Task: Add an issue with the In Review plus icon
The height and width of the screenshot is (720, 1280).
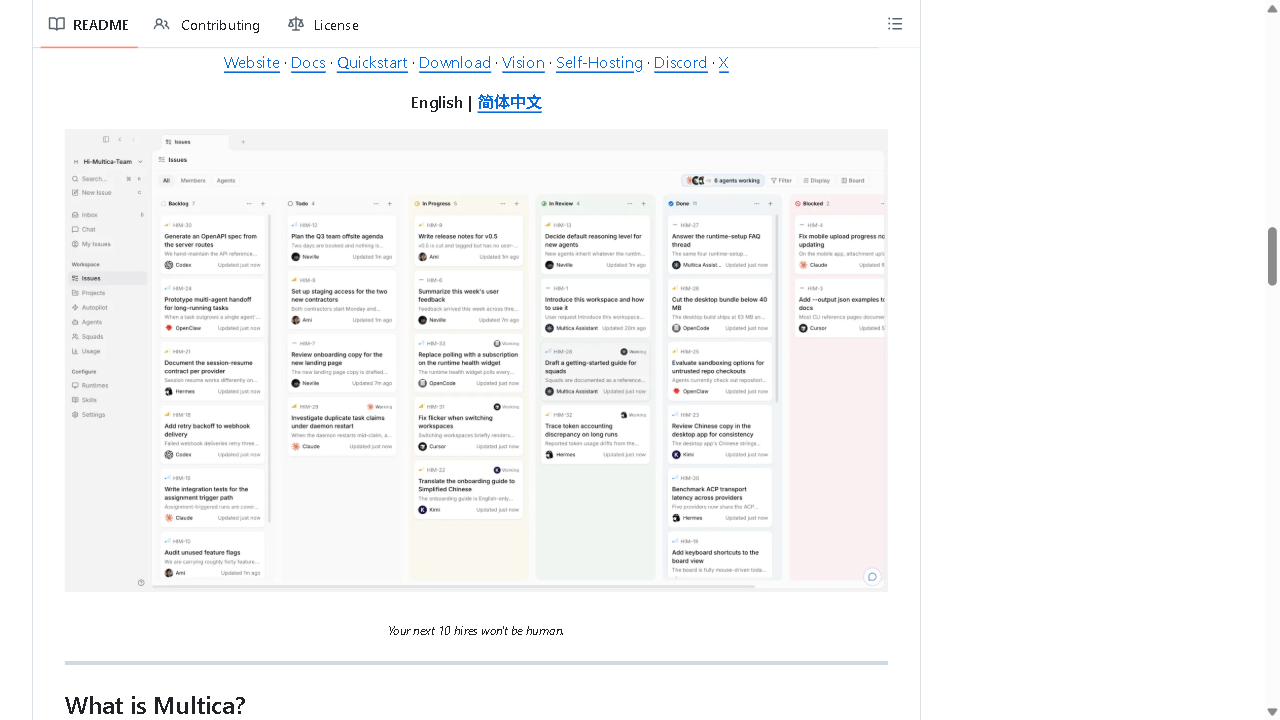Action: (x=643, y=204)
